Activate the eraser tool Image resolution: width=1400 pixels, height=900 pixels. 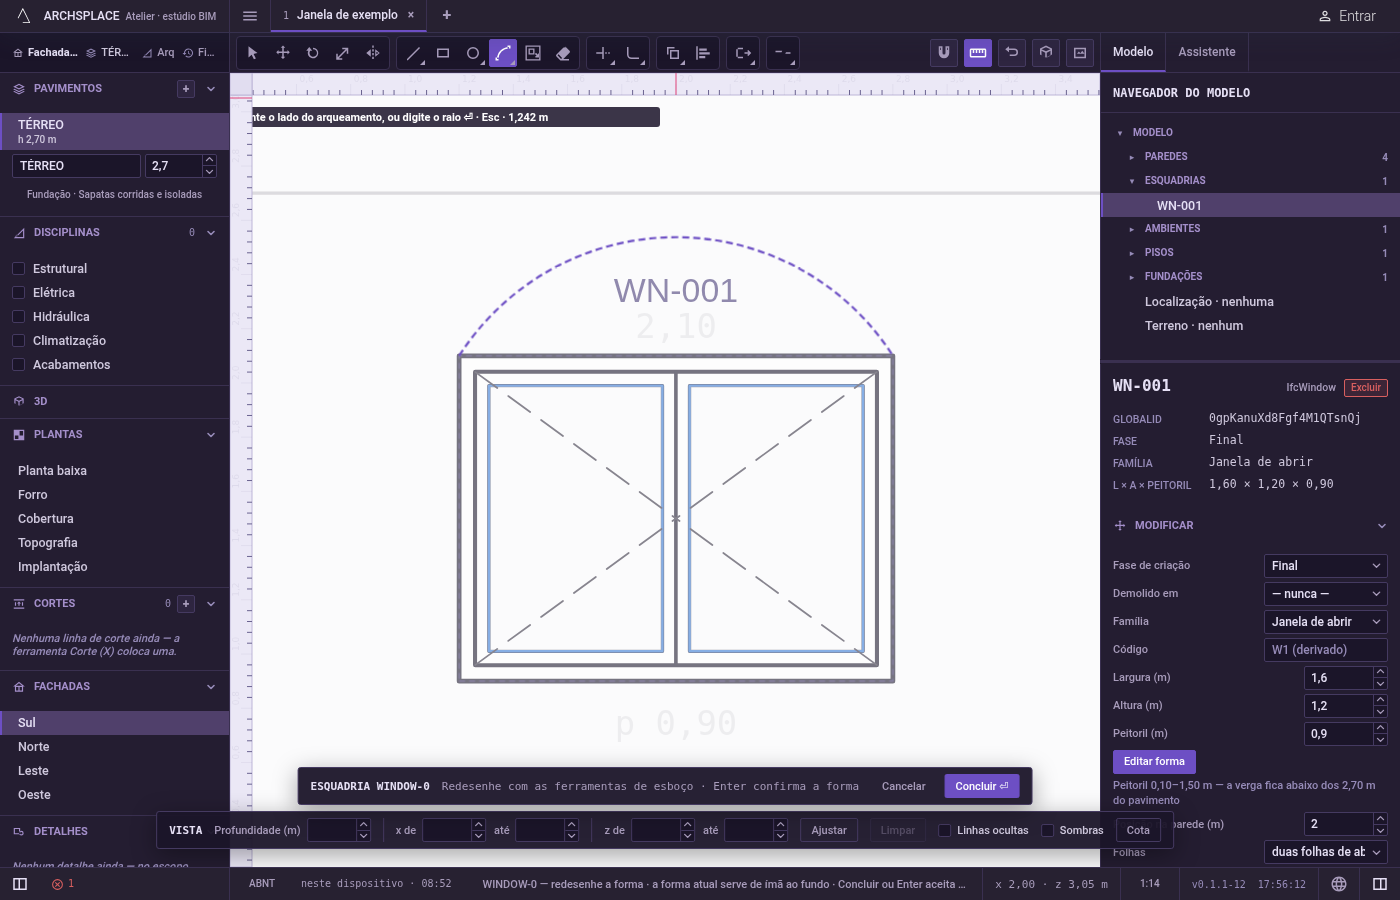[x=563, y=53]
